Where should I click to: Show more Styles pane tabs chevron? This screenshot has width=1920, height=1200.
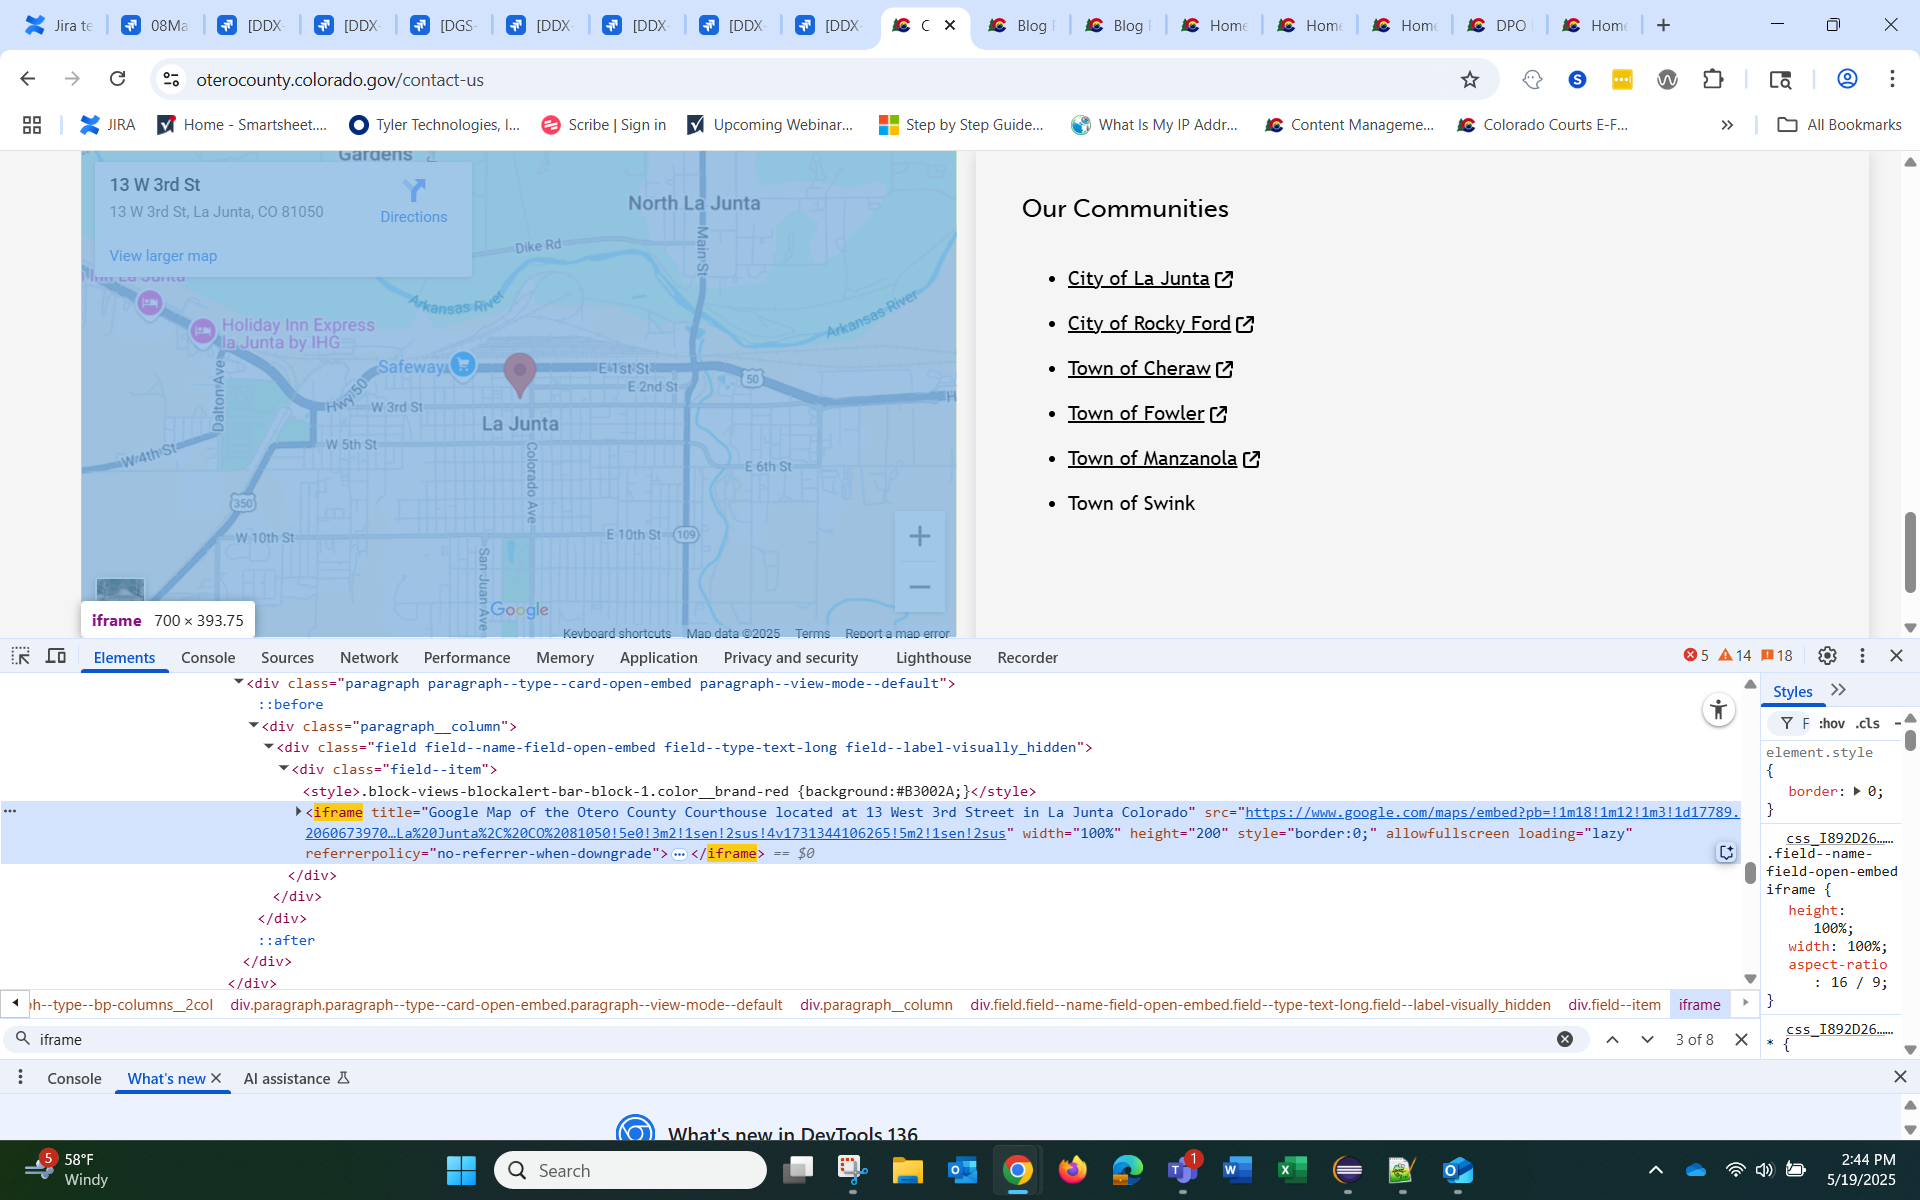[1838, 690]
